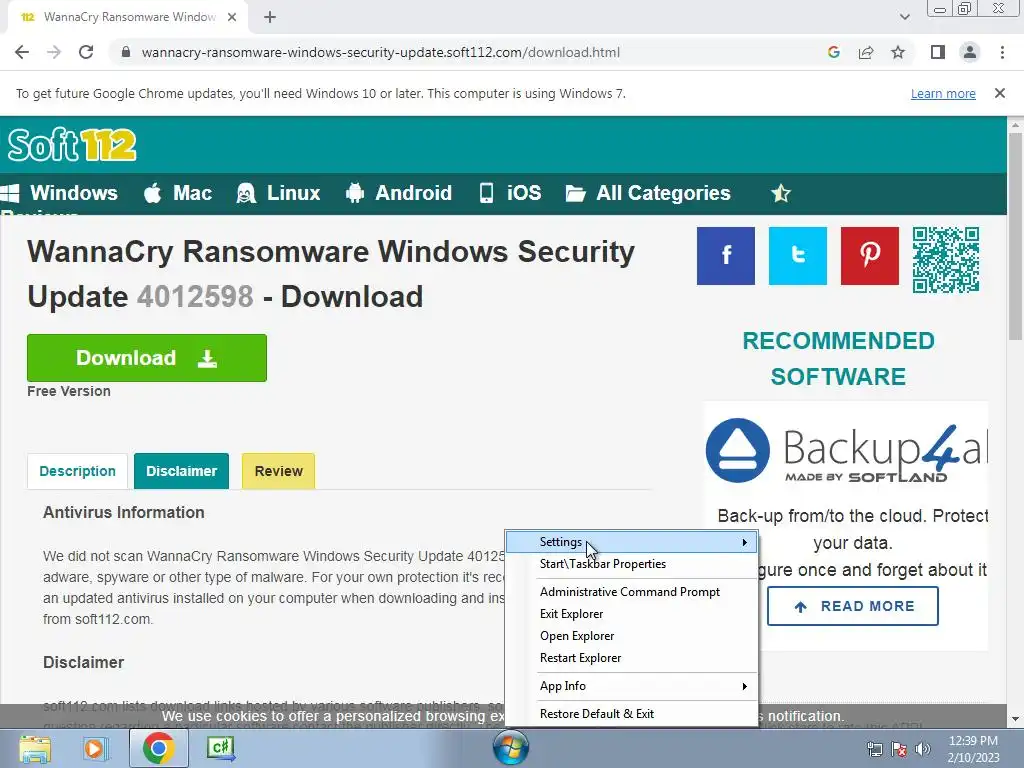Click the star icon in navigation bar
Image resolution: width=1024 pixels, height=768 pixels.
780,193
